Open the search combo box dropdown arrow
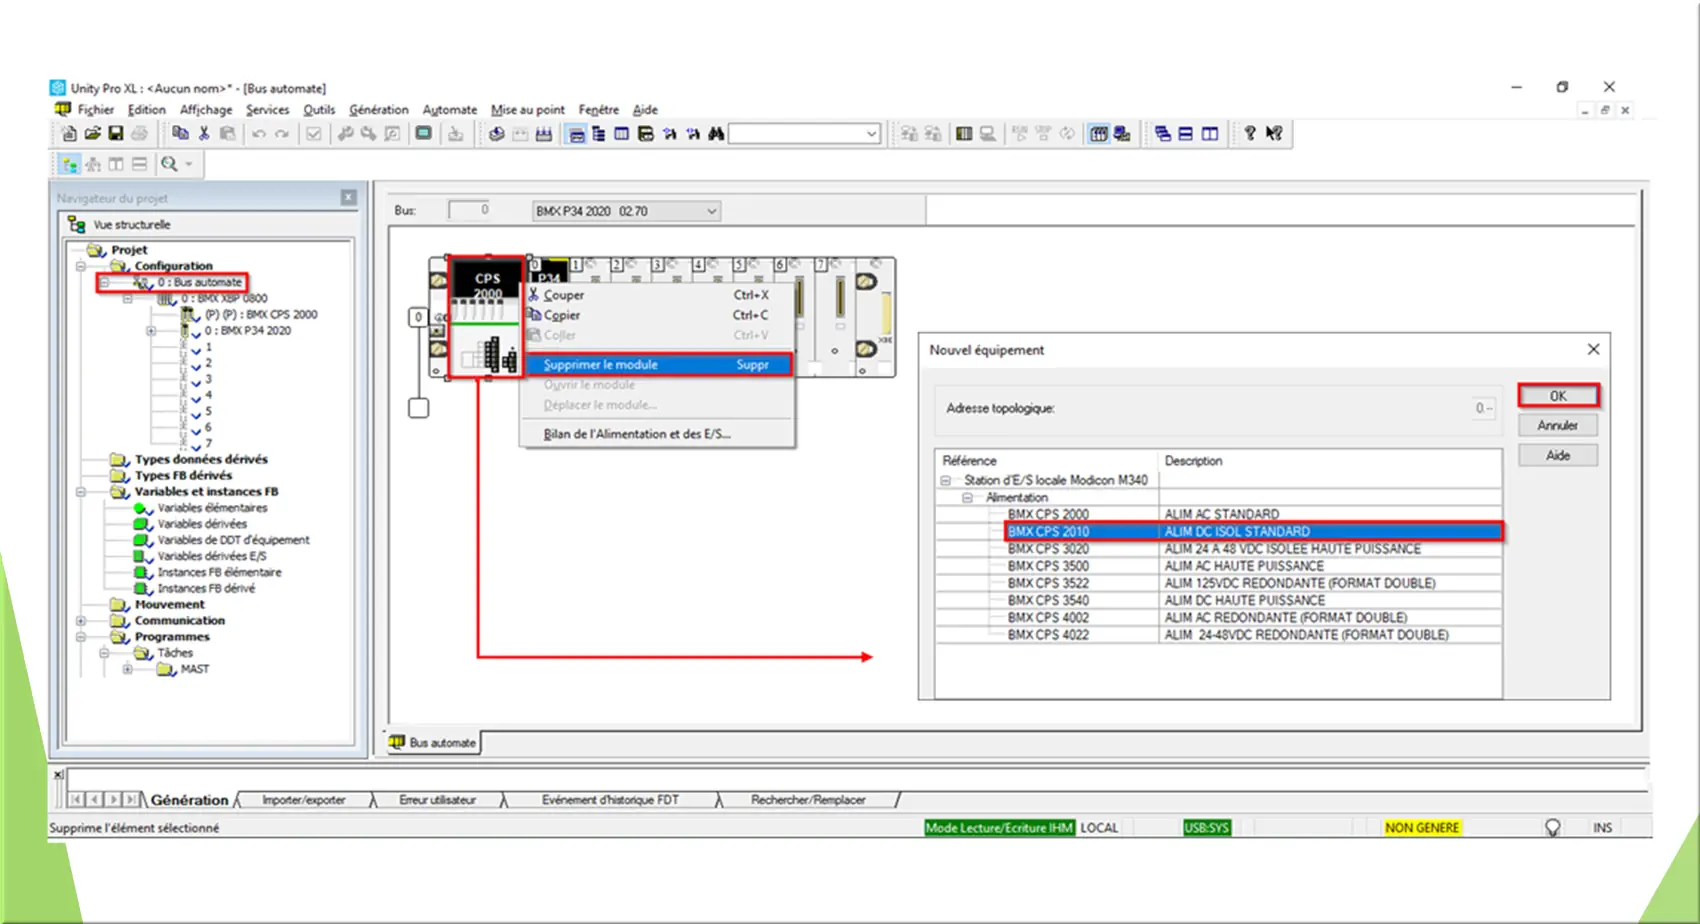Viewport: 1700px width, 924px height. point(871,134)
